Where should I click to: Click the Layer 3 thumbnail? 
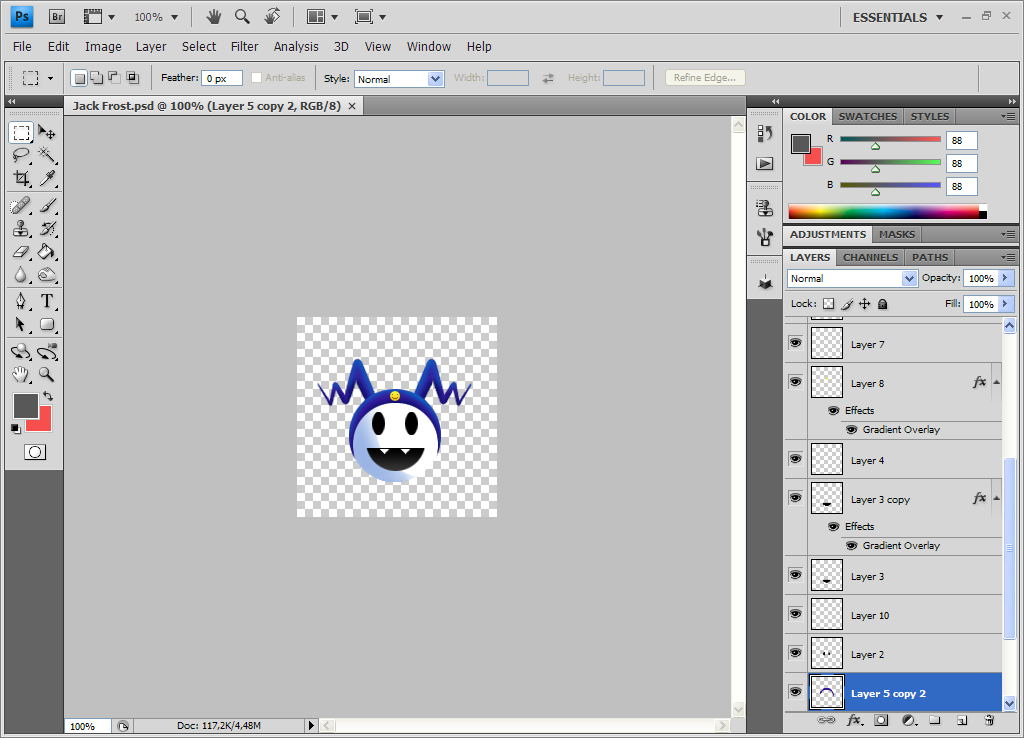tap(827, 575)
